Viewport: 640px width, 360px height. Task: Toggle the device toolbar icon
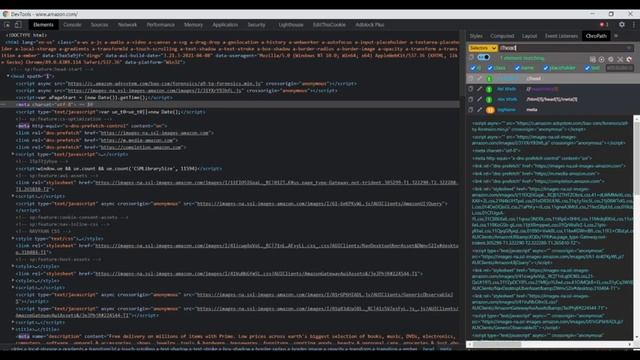(18, 25)
